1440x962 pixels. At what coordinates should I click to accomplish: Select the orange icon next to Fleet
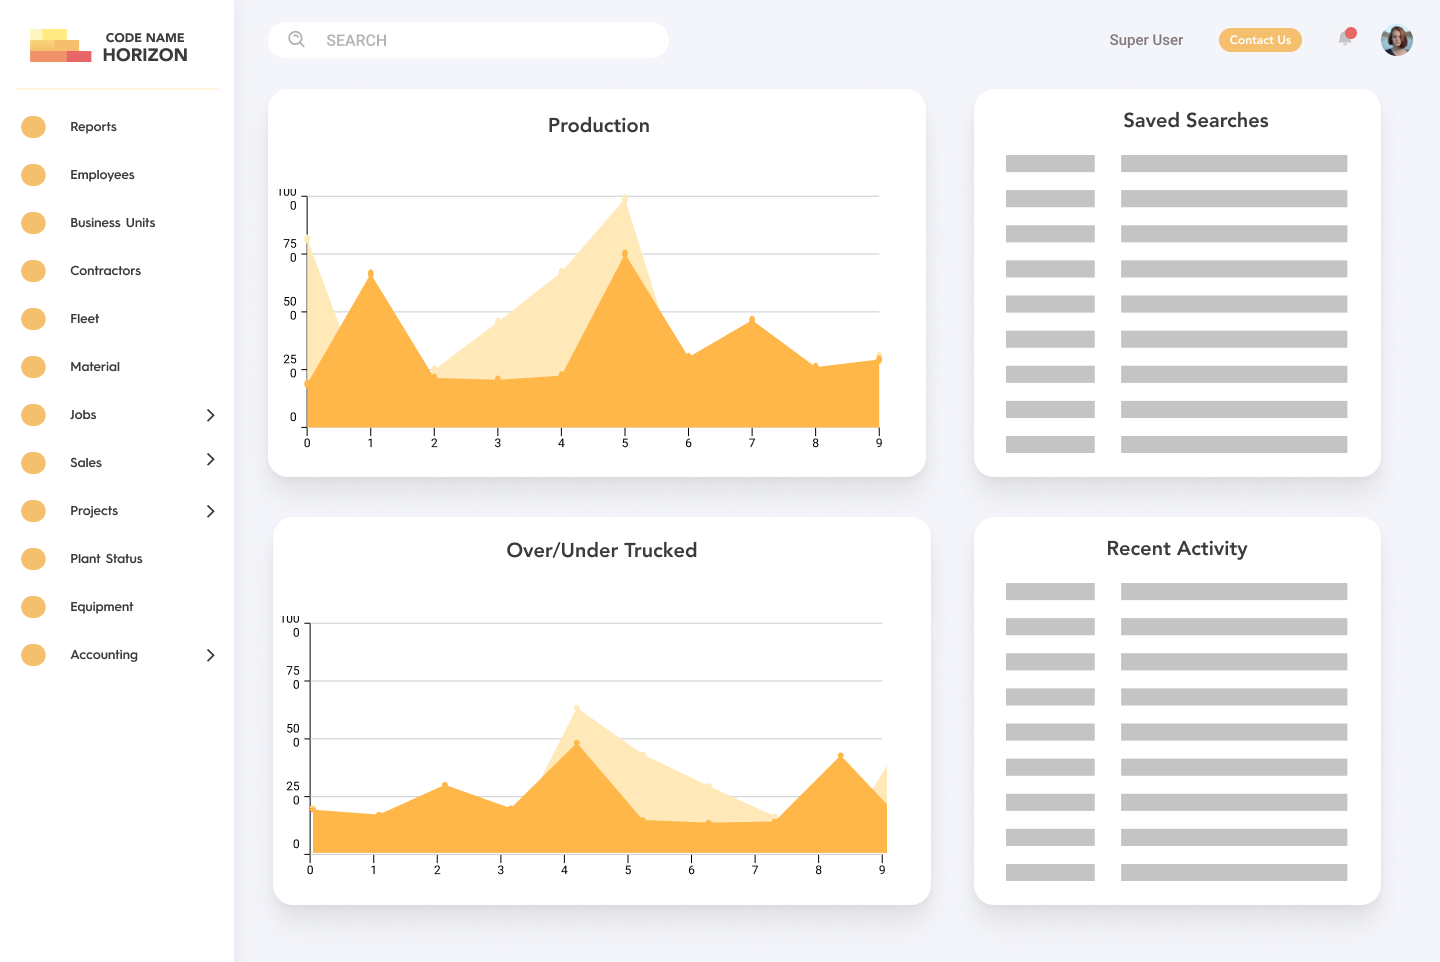[34, 319]
